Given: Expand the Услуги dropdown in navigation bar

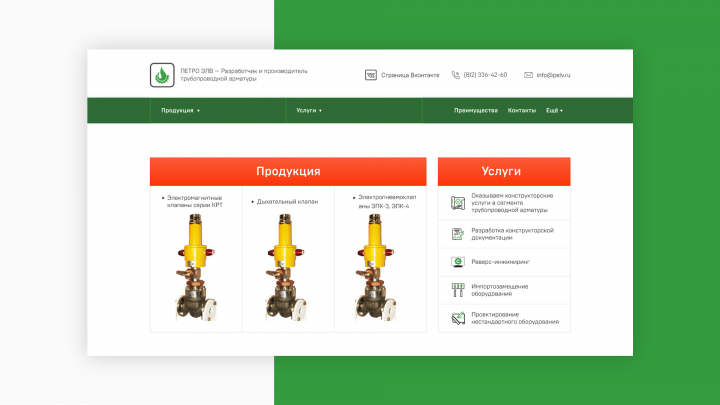Looking at the screenshot, I should coord(309,111).
